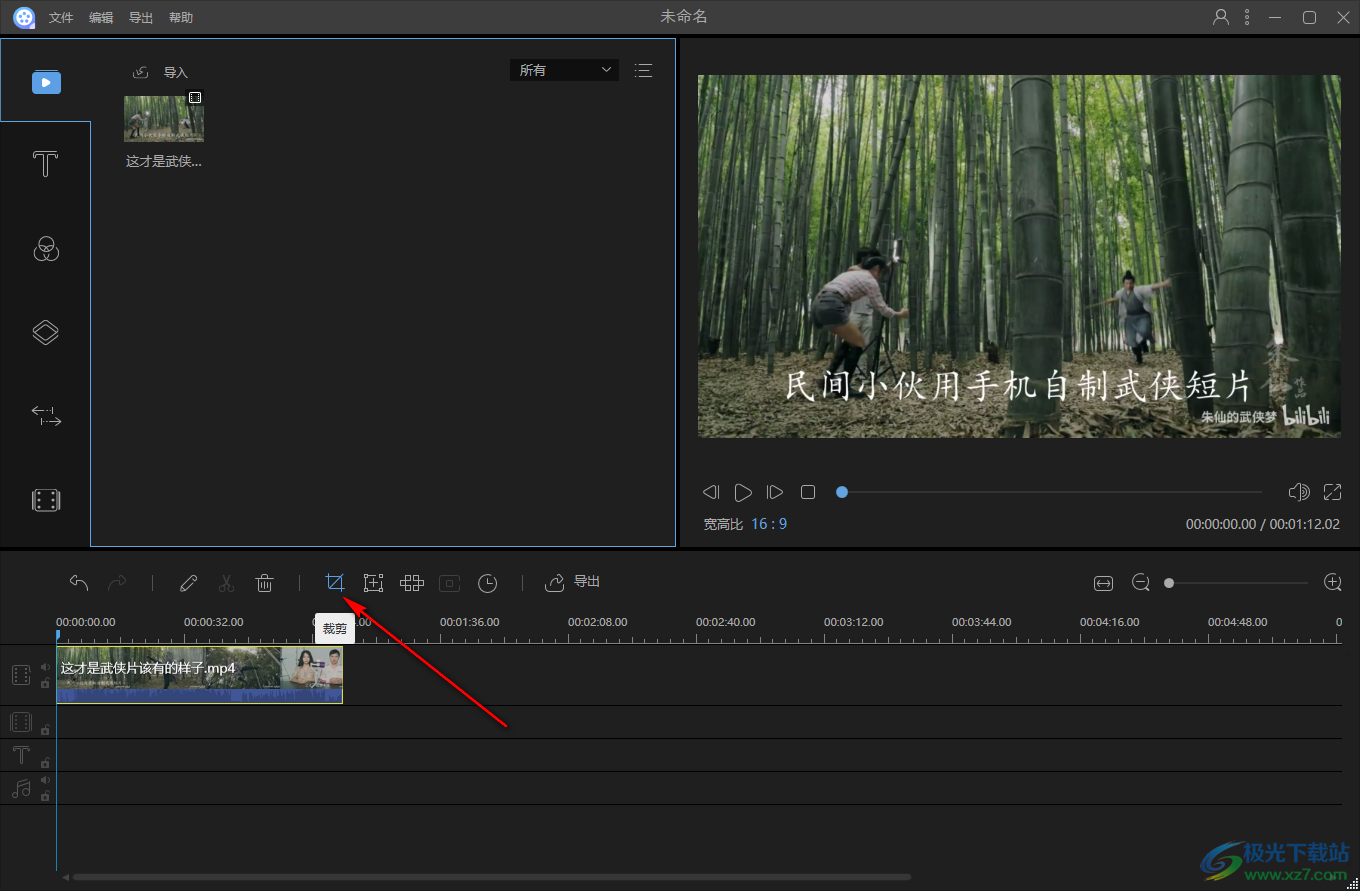This screenshot has height=891, width=1360.
Task: Open the Transitions tab in sidebar
Action: tap(46, 416)
